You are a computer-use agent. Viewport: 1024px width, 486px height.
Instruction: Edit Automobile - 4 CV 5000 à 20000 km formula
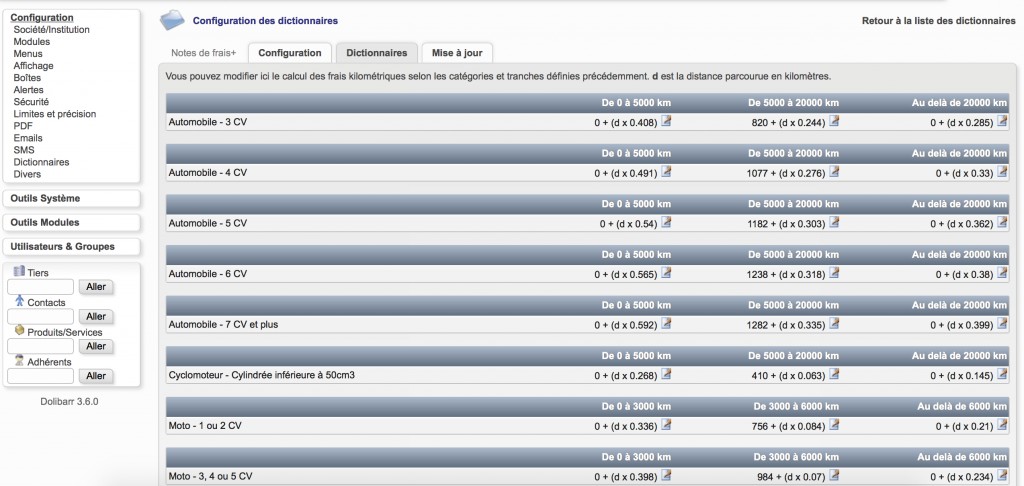coord(834,172)
